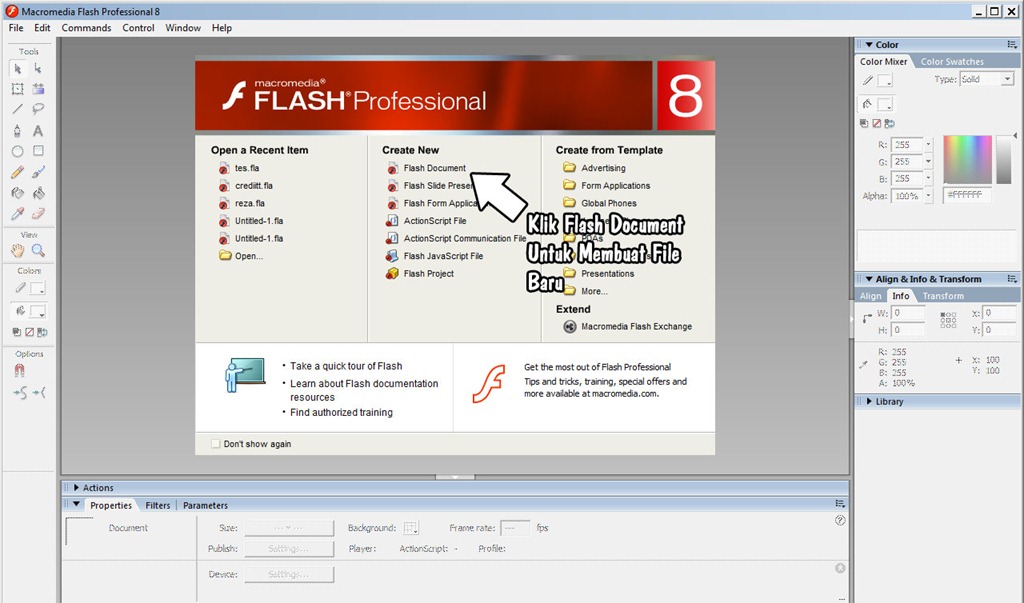Select the Pen tool
This screenshot has width=1024, height=603.
18,131
